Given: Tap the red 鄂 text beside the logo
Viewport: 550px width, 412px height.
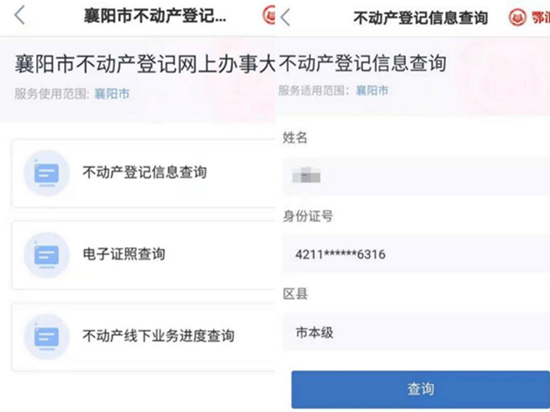Looking at the screenshot, I should (x=540, y=18).
